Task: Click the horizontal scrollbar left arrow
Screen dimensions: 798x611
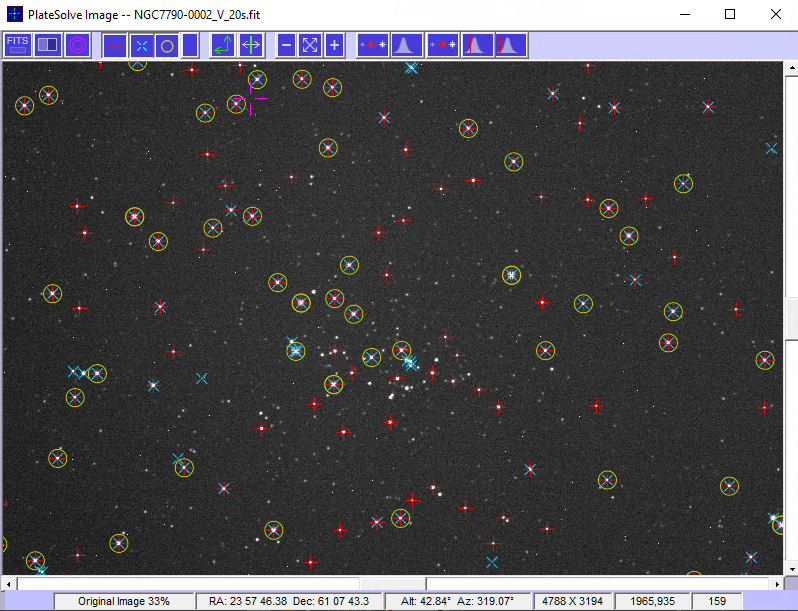Action: [9, 583]
